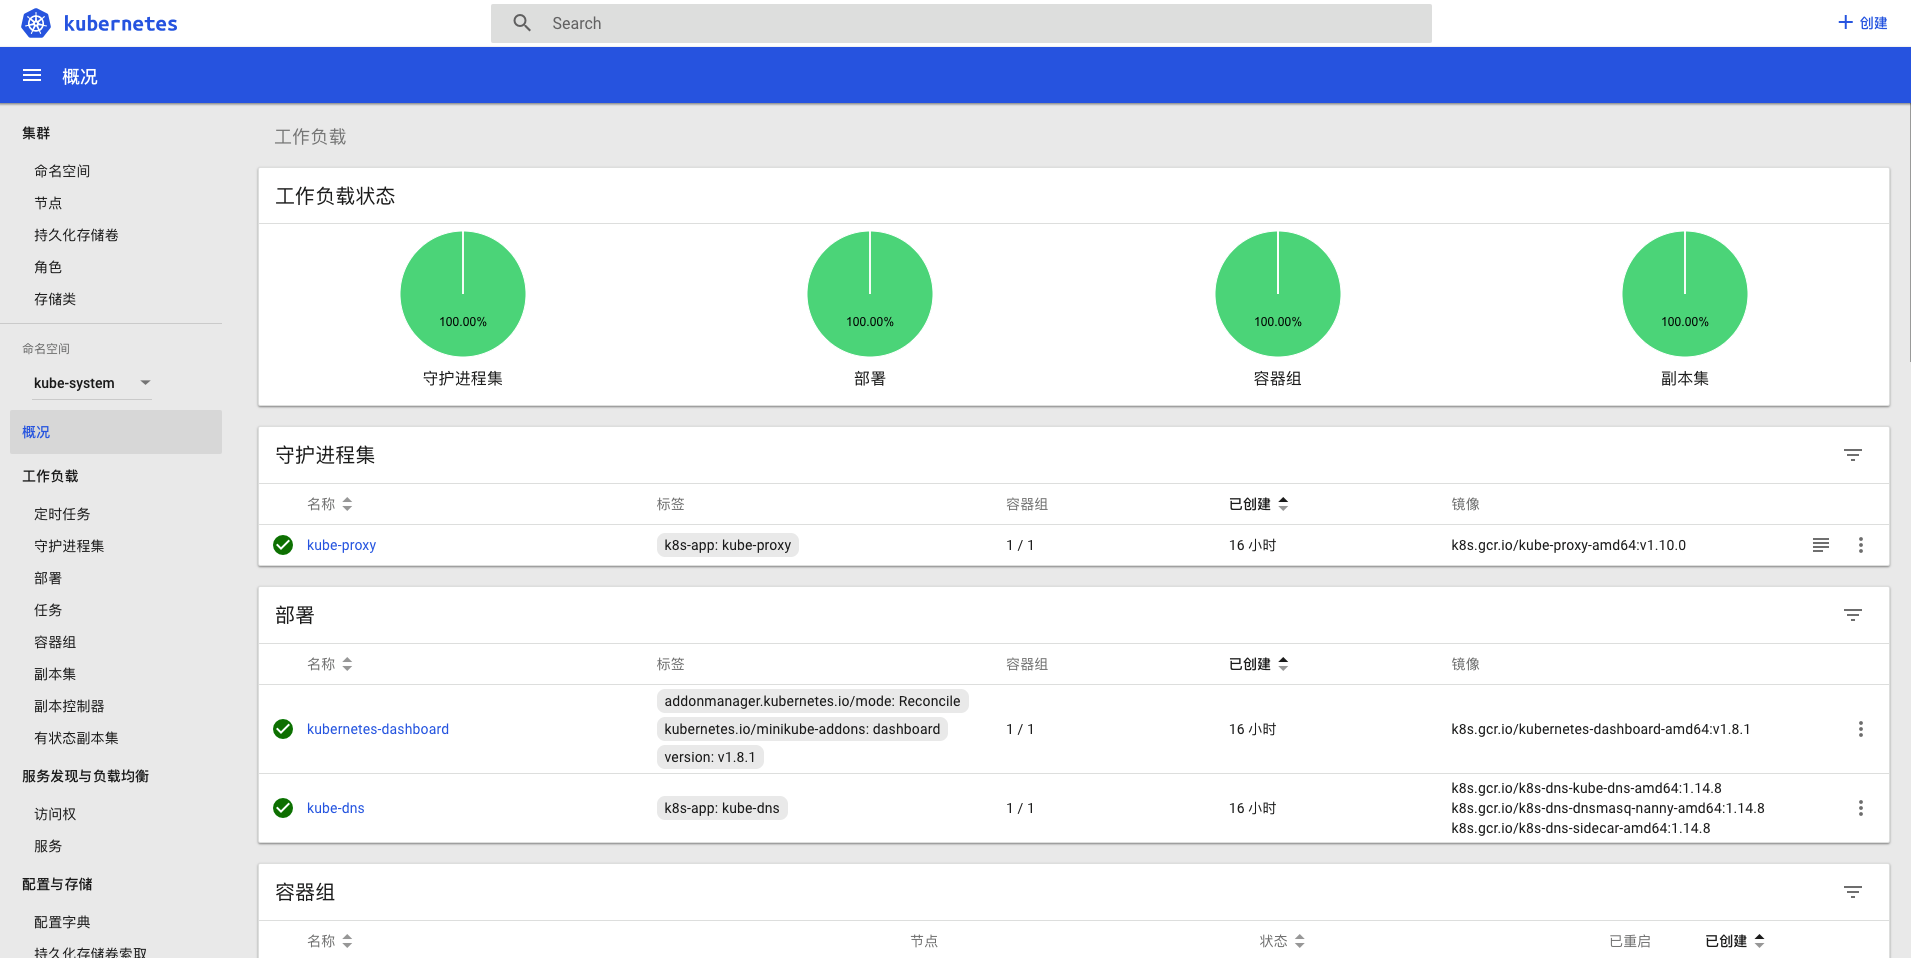Open the hamburger navigation menu

32,76
